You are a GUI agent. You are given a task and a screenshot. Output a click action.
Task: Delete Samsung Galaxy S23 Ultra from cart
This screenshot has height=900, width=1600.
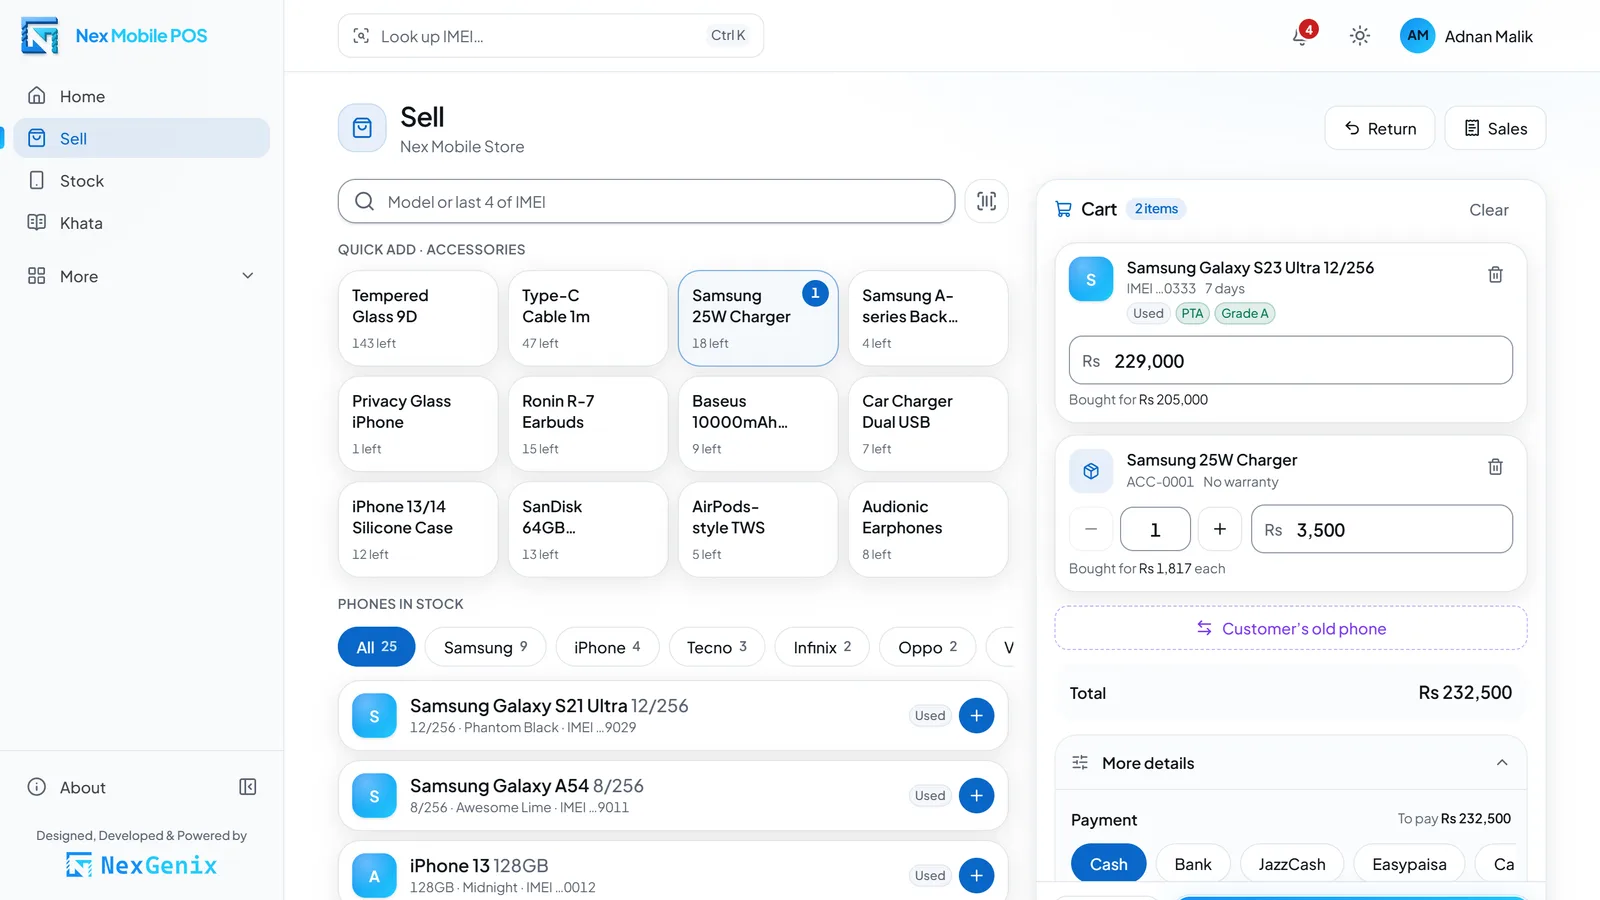[1495, 274]
